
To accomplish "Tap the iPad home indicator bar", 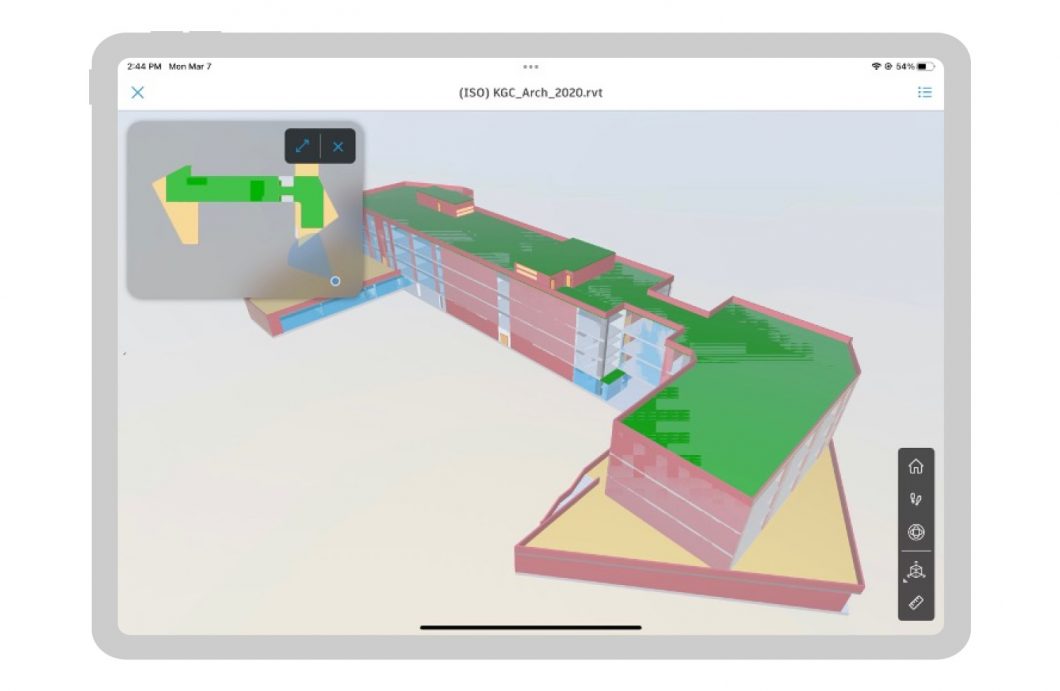I will [x=531, y=627].
